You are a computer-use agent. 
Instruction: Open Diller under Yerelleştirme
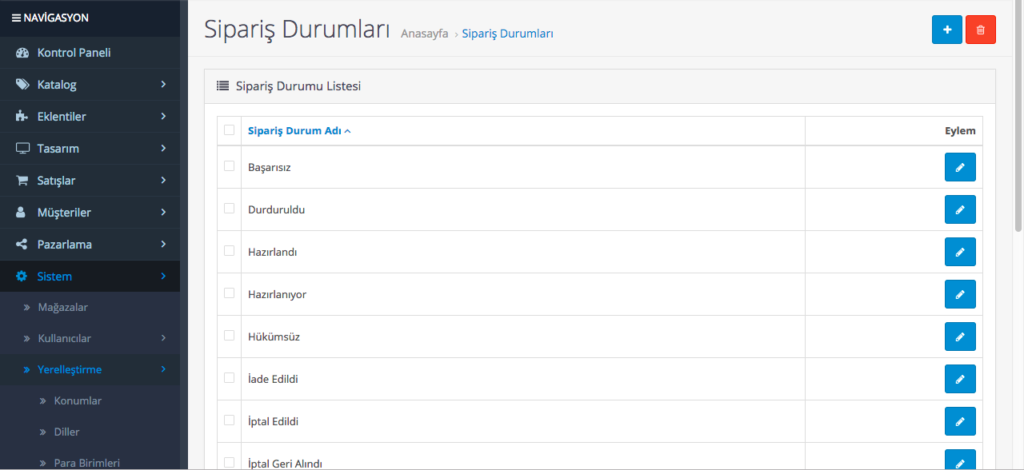[x=67, y=432]
